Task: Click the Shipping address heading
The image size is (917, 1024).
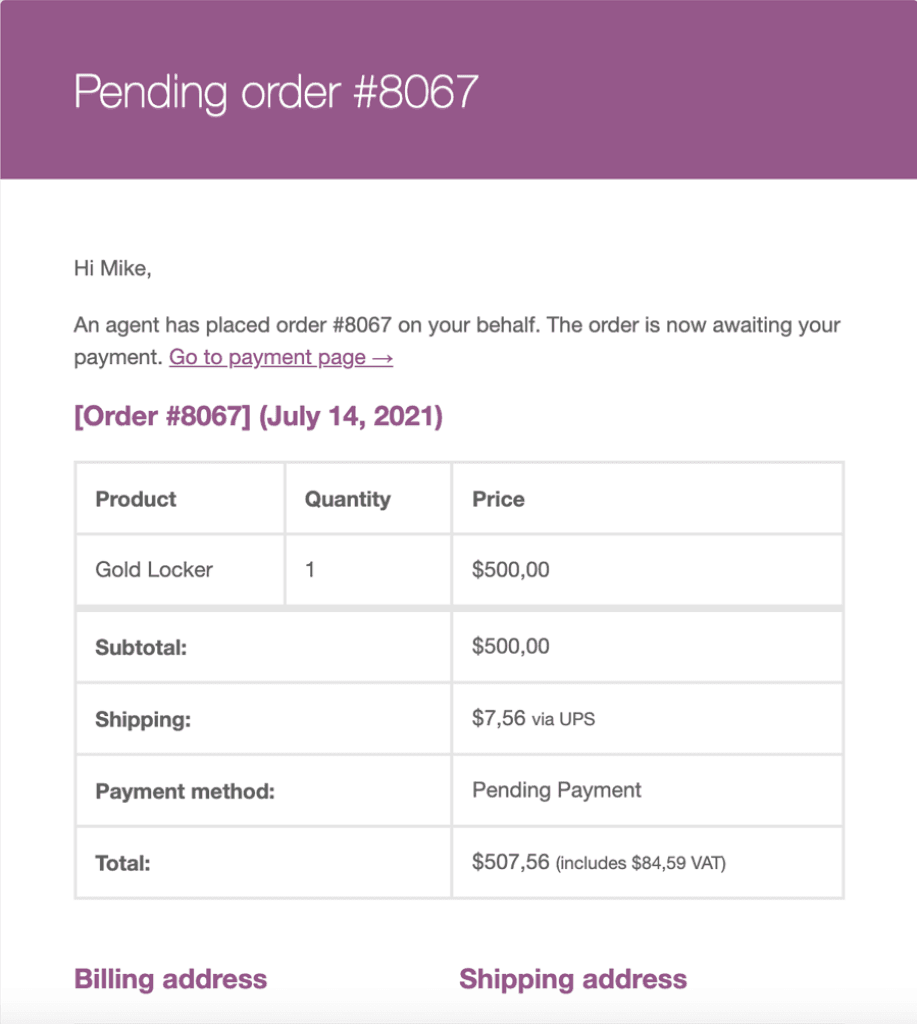Action: click(573, 979)
